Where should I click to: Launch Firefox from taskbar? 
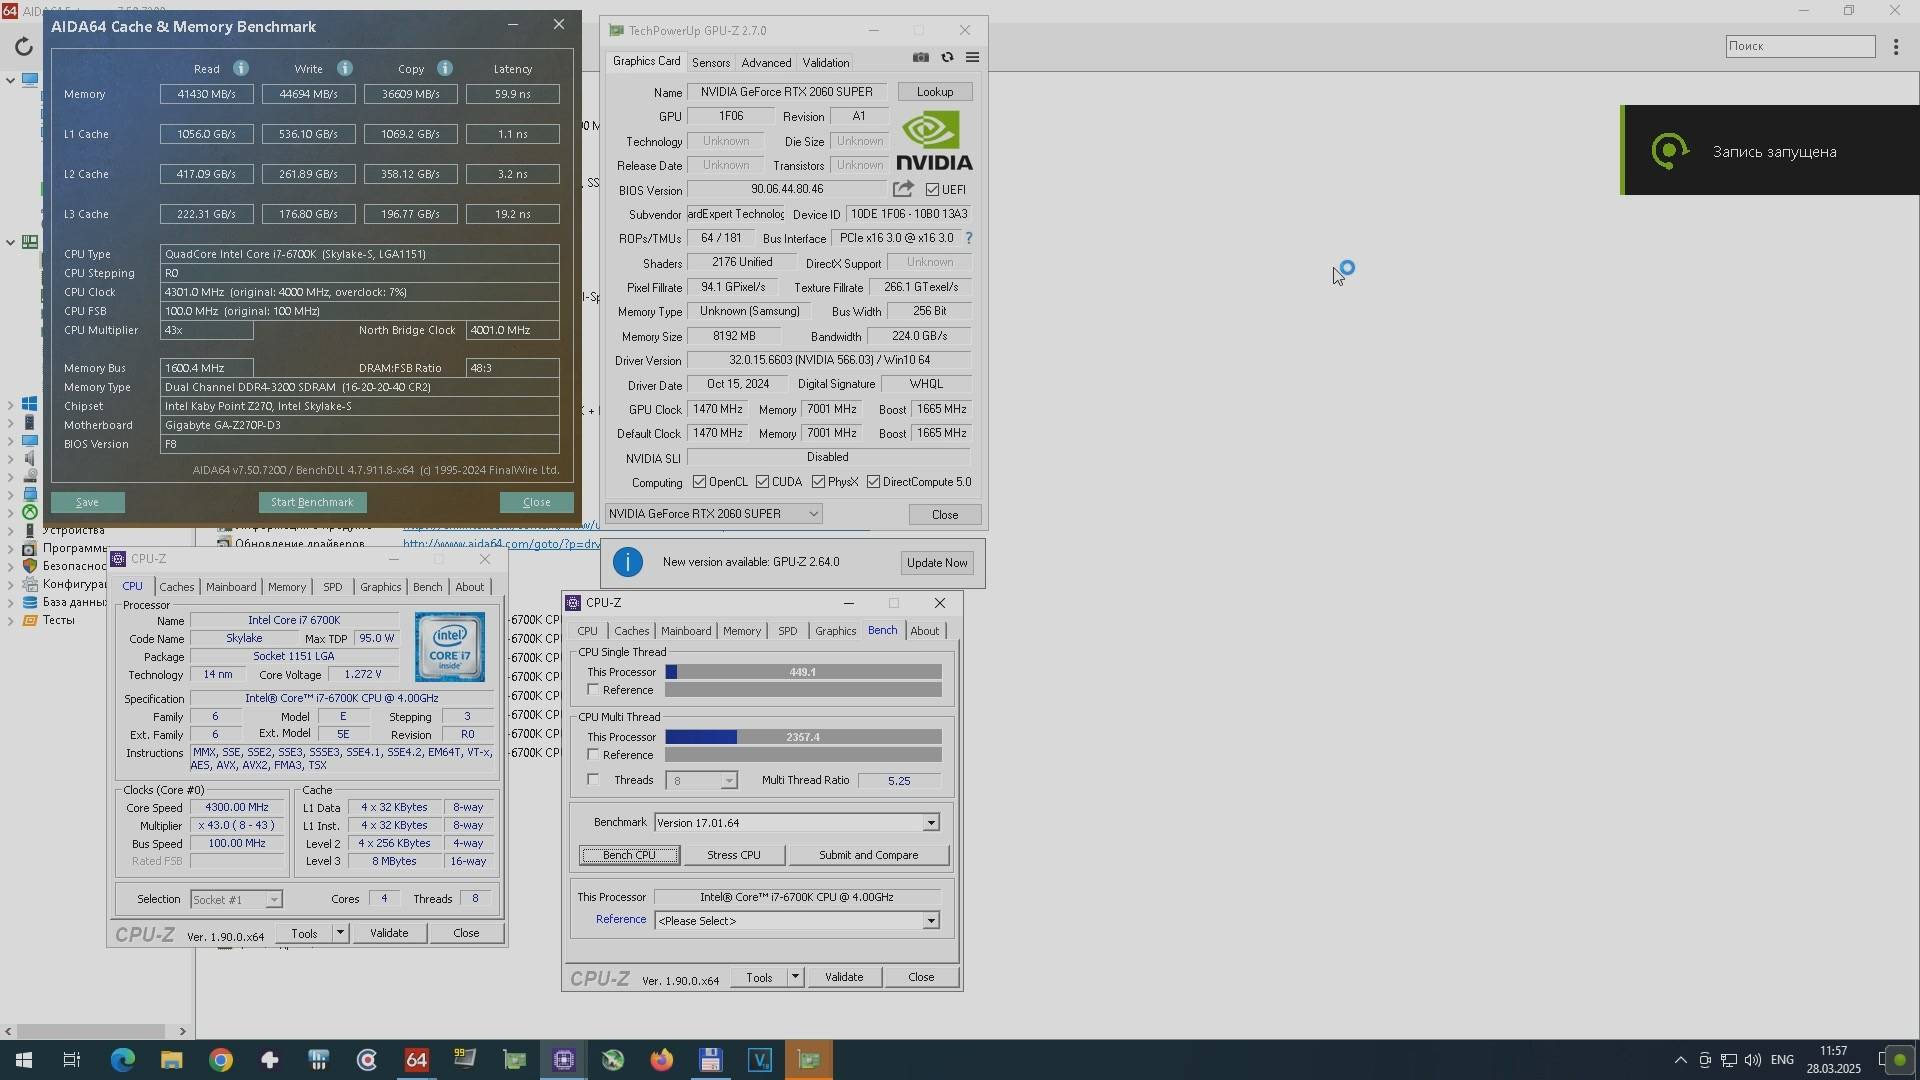[662, 1060]
